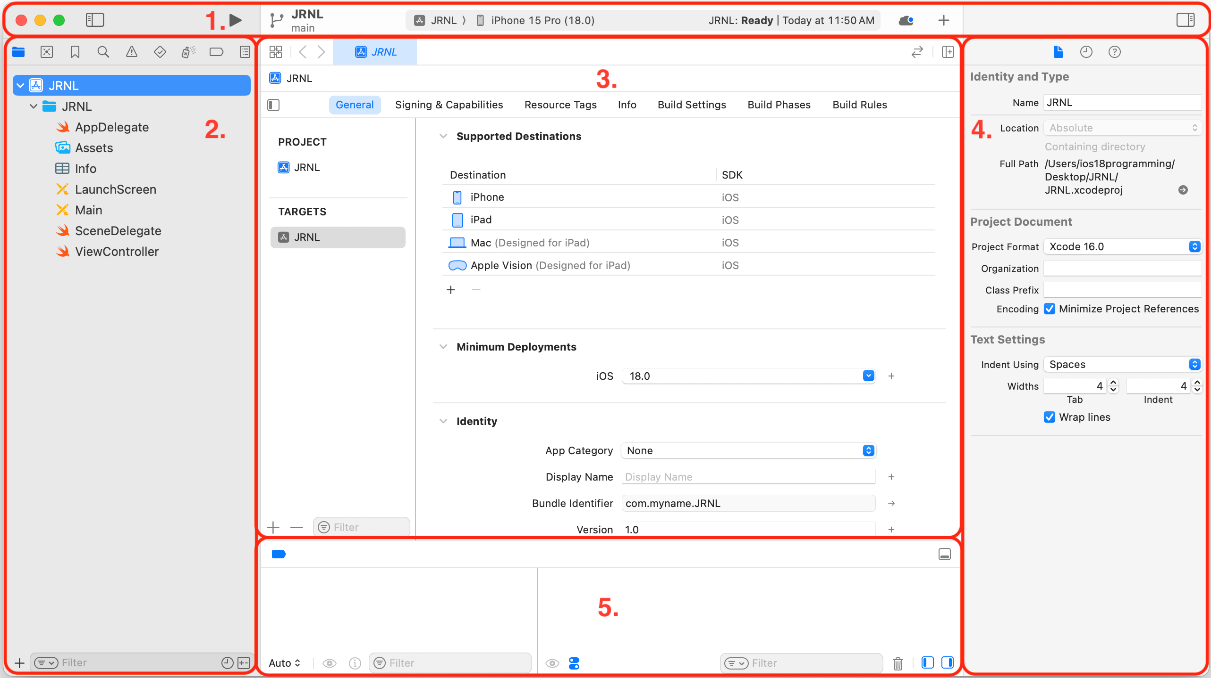Adjust the Indent width stepper
The width and height of the screenshot is (1211, 678).
(x=1196, y=386)
